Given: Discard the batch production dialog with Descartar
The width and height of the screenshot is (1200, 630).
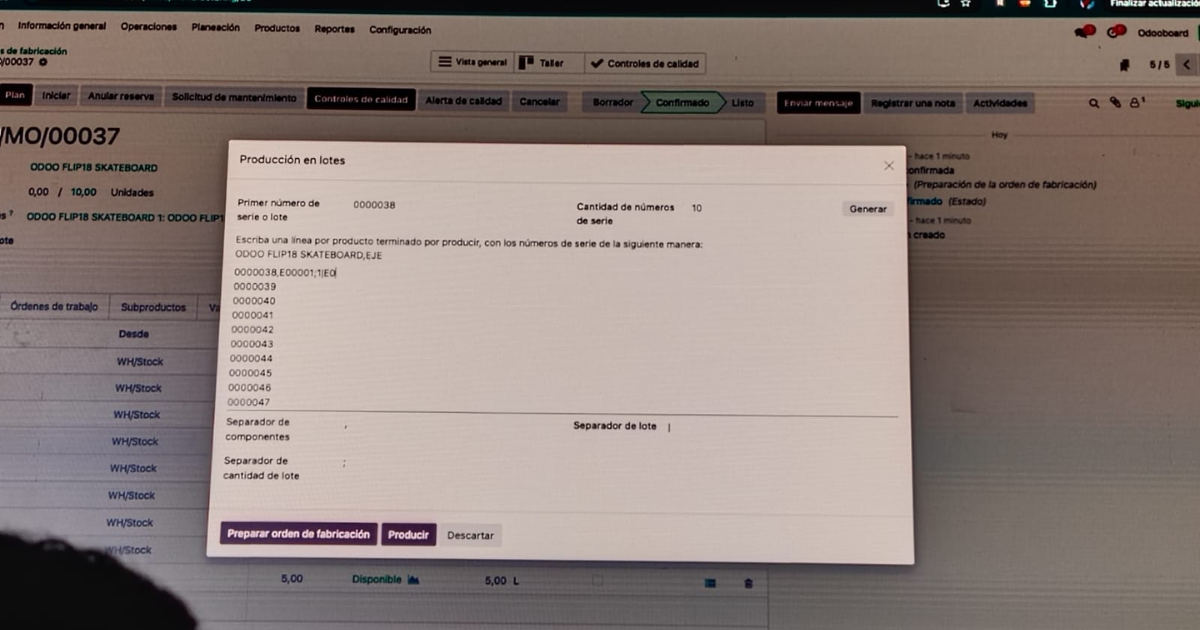Looking at the screenshot, I should 470,535.
